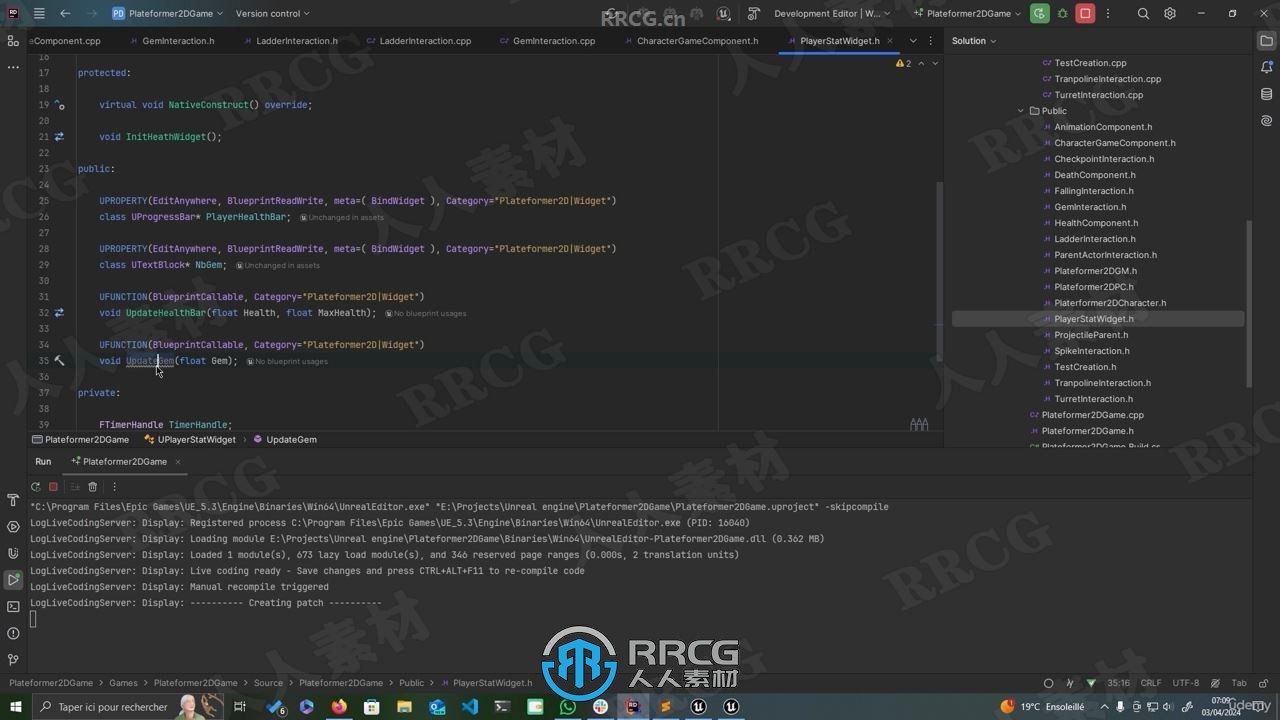Open Run panel more options menu
1280x720 pixels.
114,487
